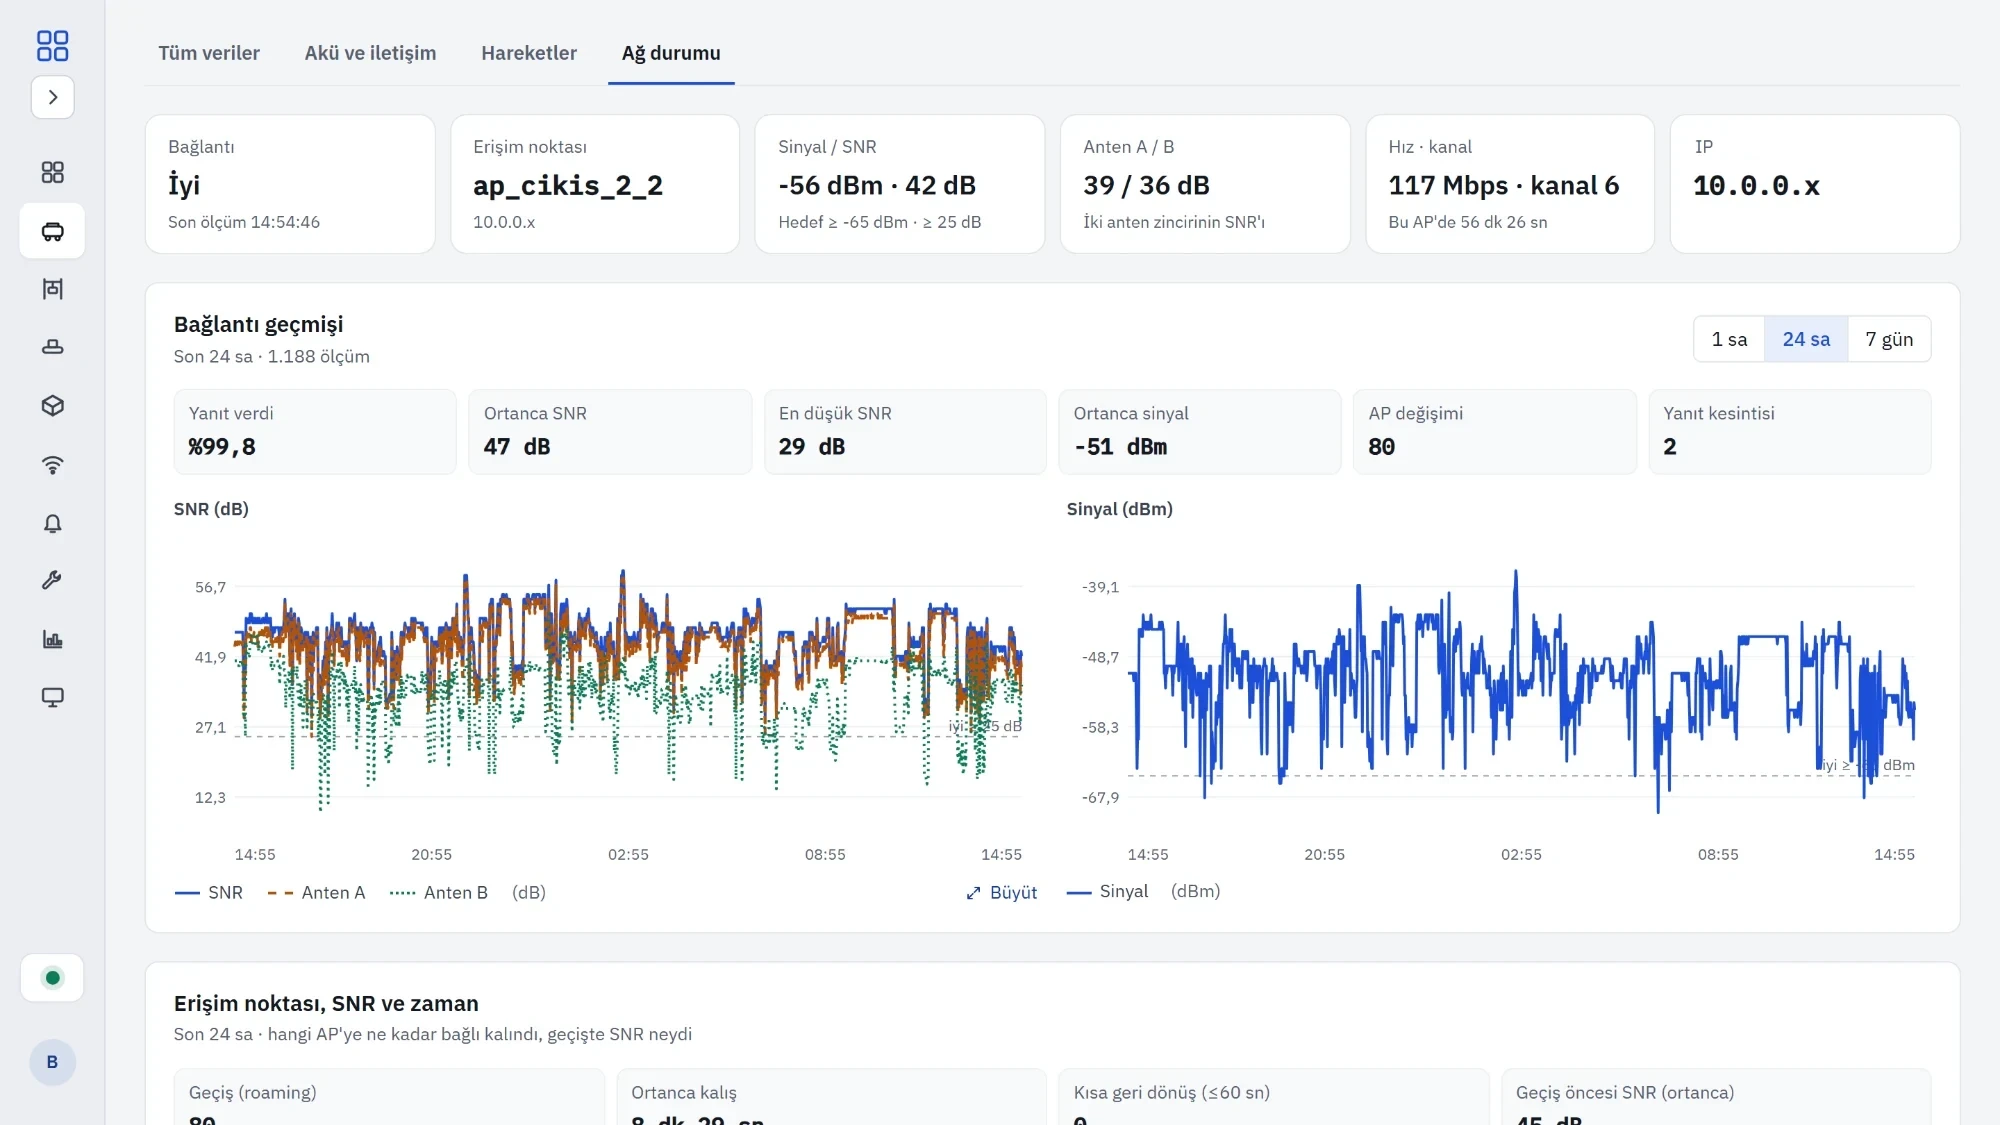The image size is (2000, 1125).
Task: Select the Ağ durumu tab
Action: (671, 53)
